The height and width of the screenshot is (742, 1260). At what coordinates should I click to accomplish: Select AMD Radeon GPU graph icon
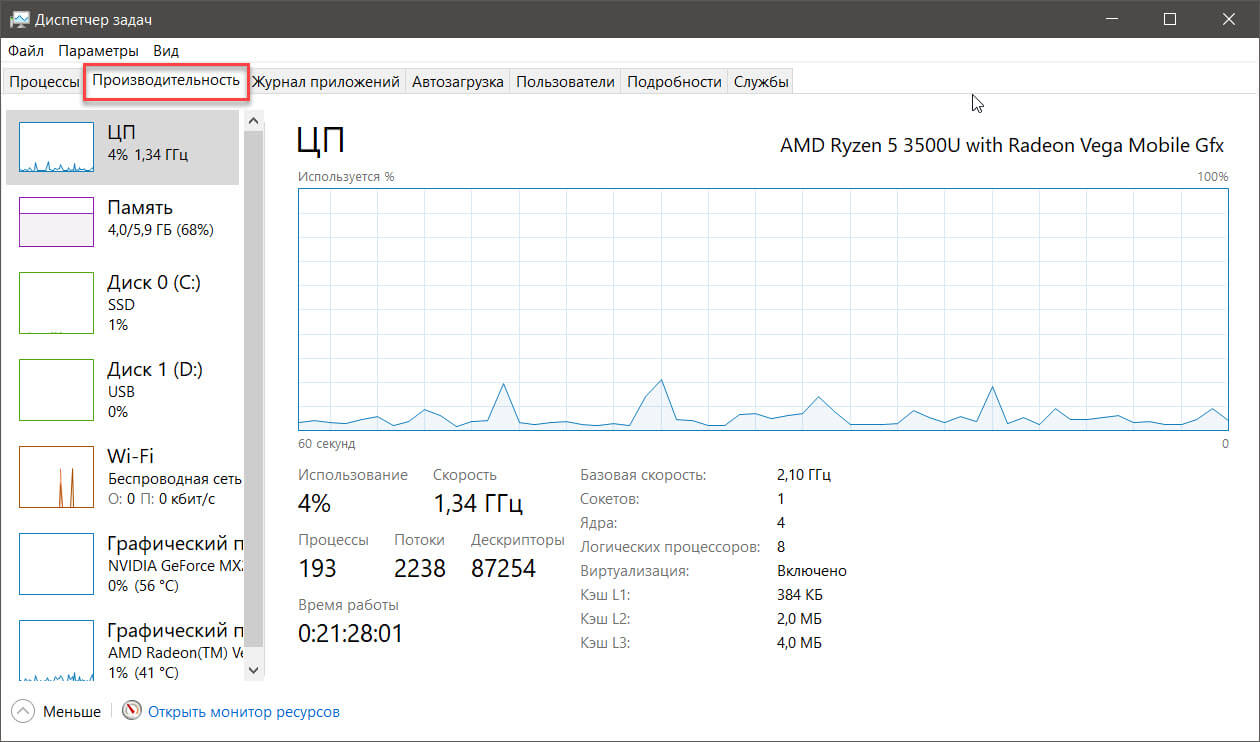click(56, 650)
